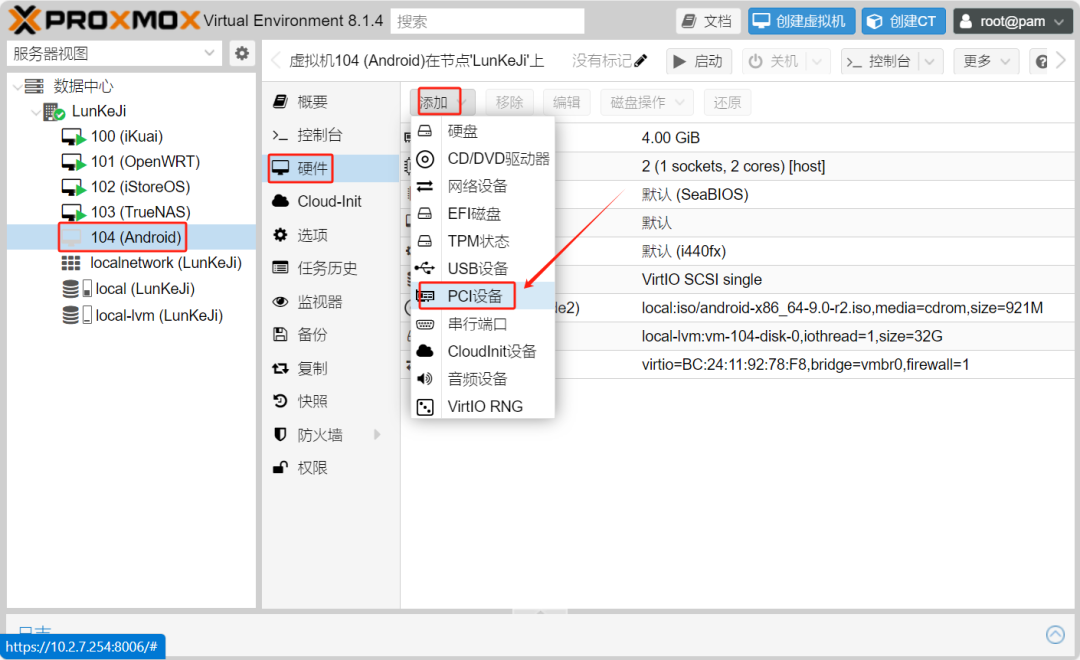
Task: Click the 文档 documentation button
Action: 708,21
